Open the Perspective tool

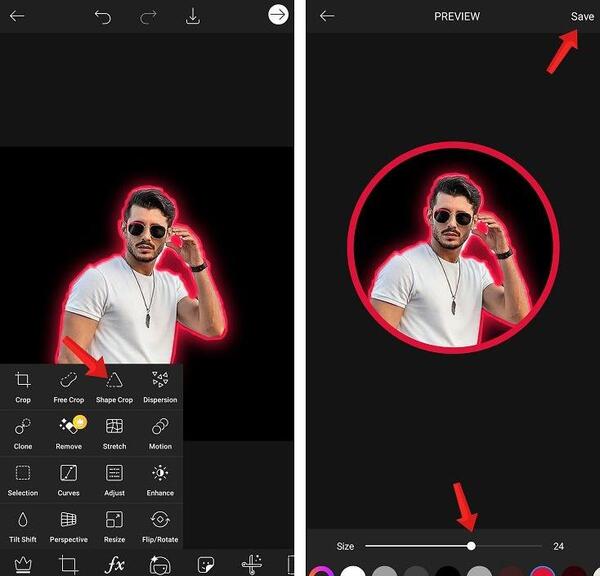click(68, 527)
